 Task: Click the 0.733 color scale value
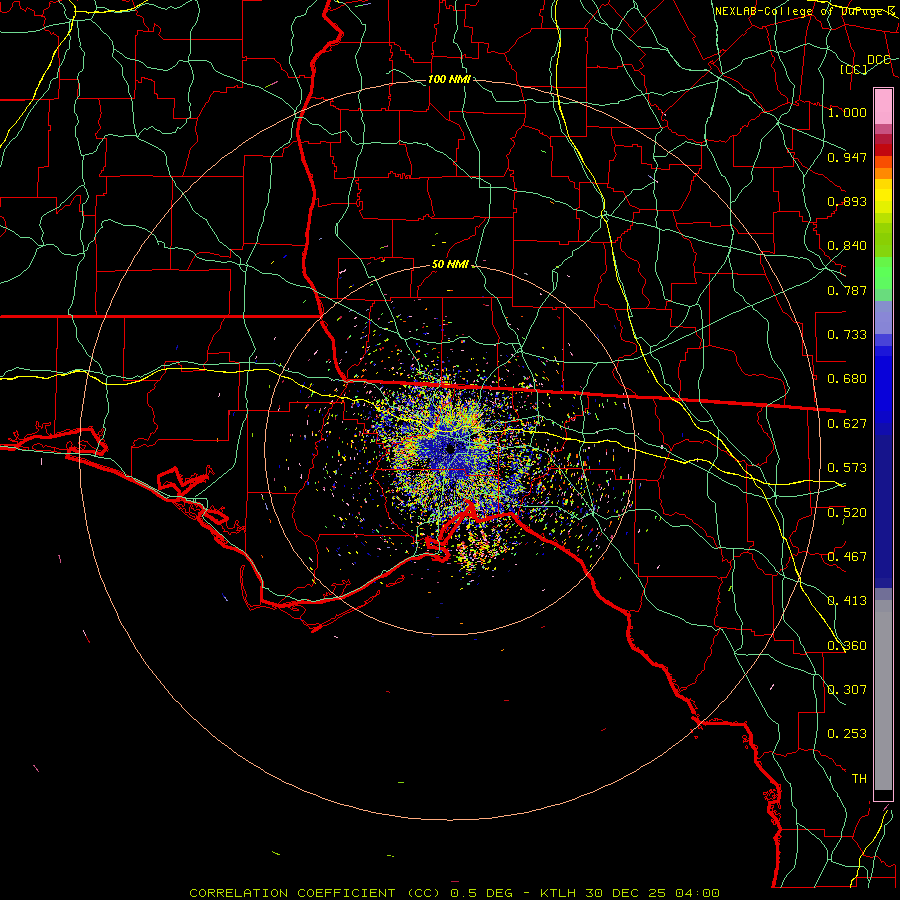(847, 335)
